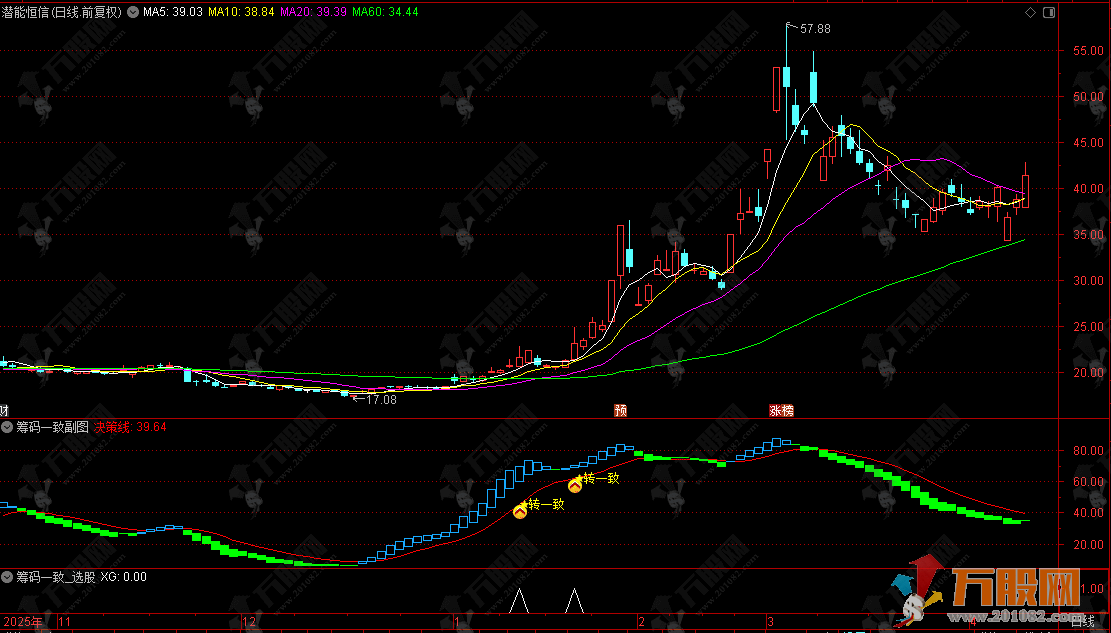Expand the 筹码一致副图 indicator dropdown arrow
The width and height of the screenshot is (1111, 633).
tap(8, 426)
